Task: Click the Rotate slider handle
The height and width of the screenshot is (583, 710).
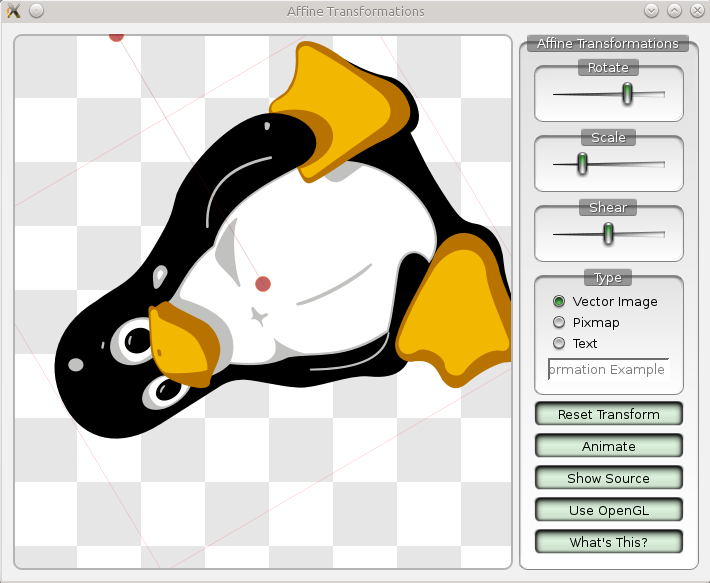Action: (x=627, y=93)
